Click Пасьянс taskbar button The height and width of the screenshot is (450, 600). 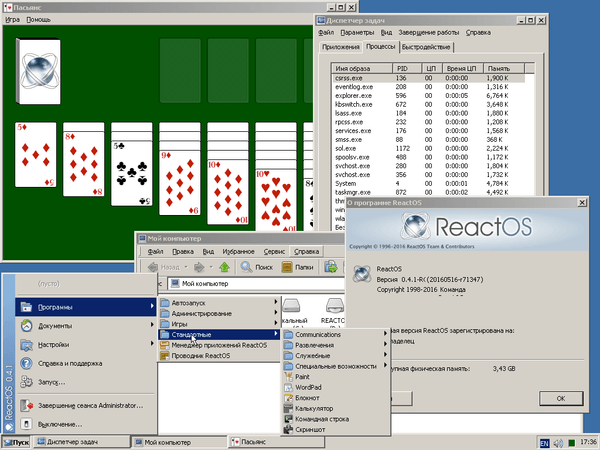click(277, 442)
